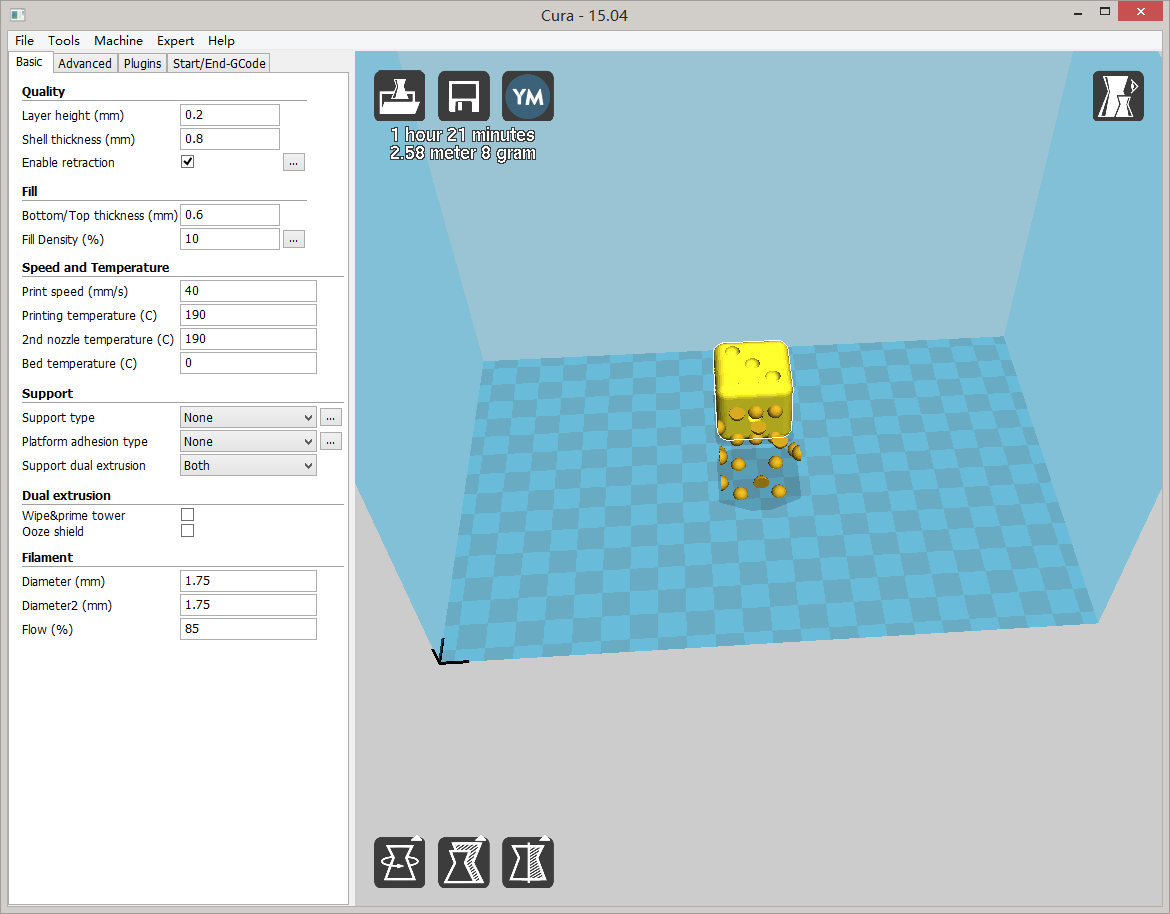
Task: Click the Fill Density expert settings button
Action: (x=293, y=238)
